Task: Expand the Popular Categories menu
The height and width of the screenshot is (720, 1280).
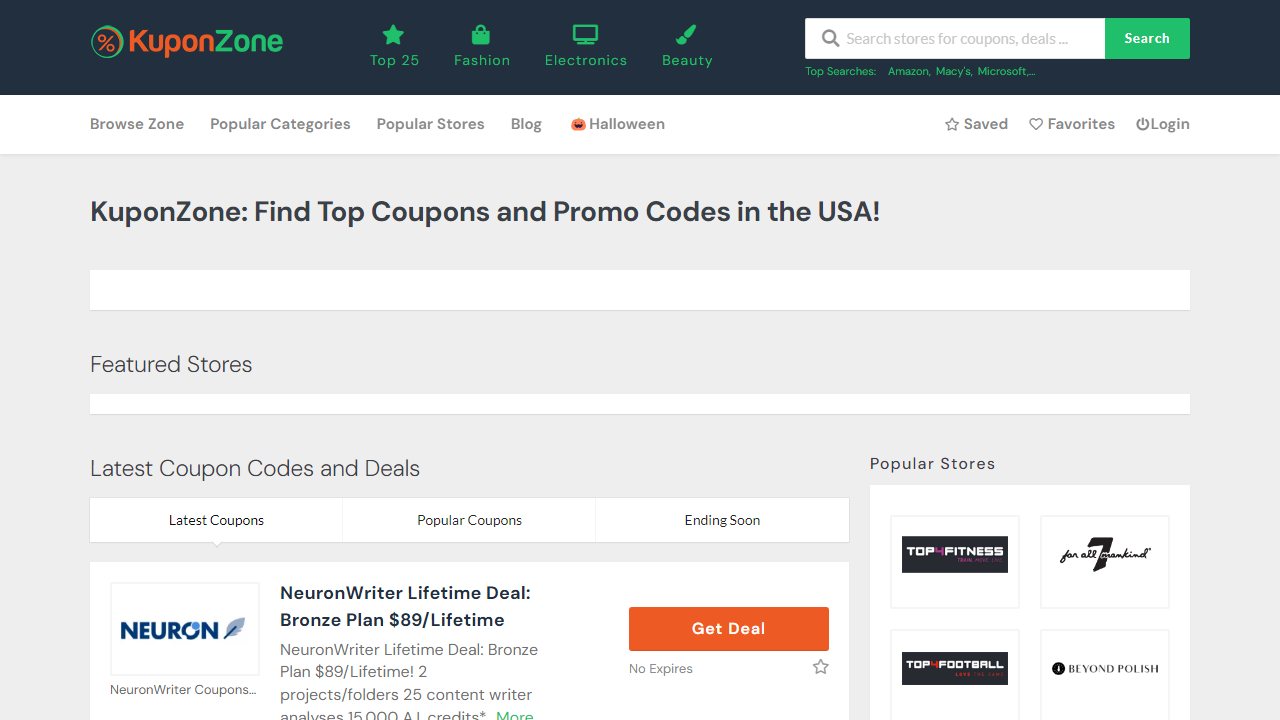Action: pyautogui.click(x=280, y=124)
